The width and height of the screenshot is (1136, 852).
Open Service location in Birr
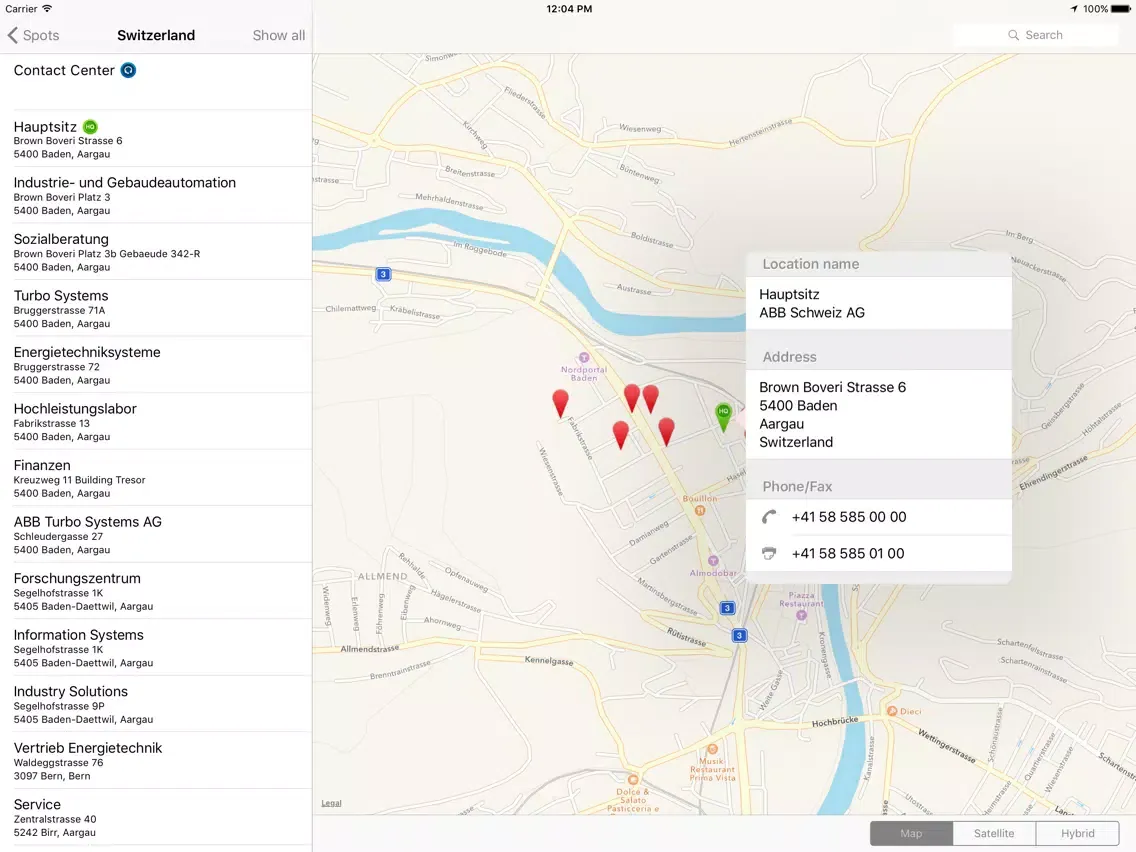156,817
